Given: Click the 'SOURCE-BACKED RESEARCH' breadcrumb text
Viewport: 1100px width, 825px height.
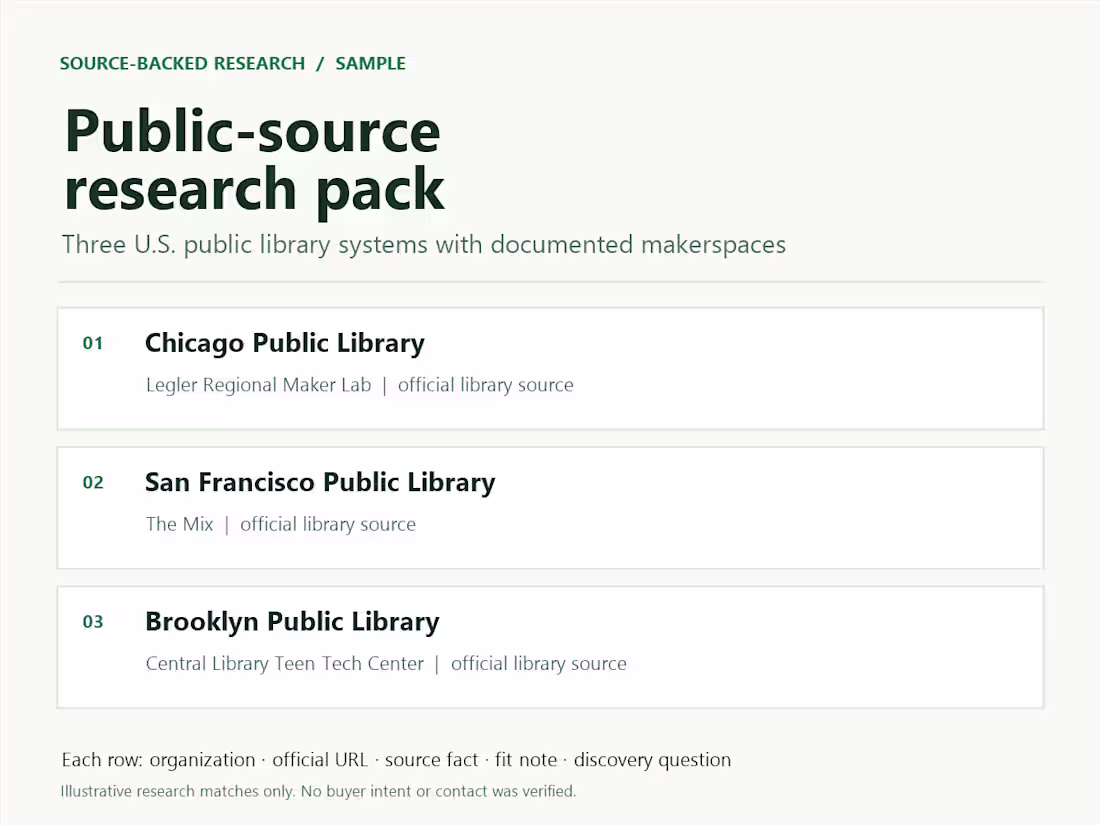Looking at the screenshot, I should coord(182,63).
